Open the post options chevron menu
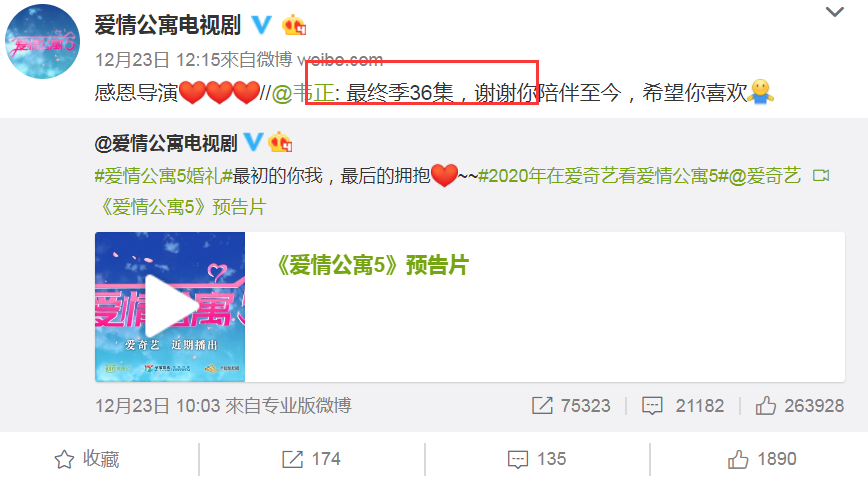 pos(834,12)
